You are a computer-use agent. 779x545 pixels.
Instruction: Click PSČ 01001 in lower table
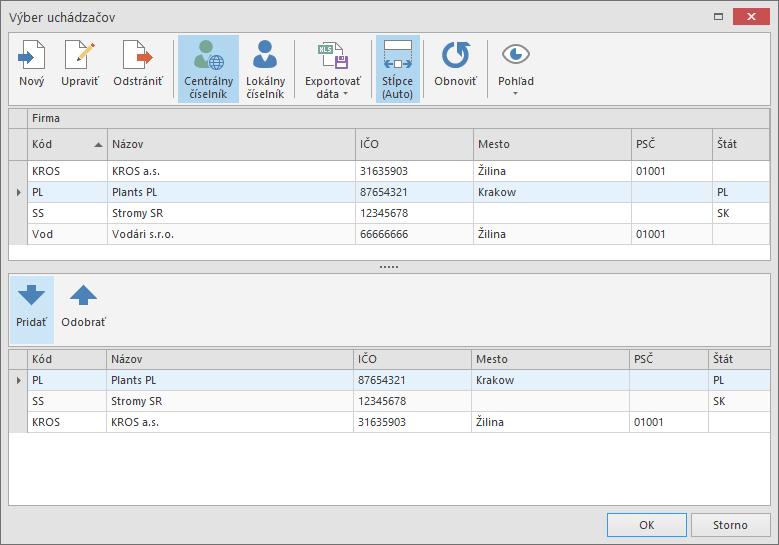click(669, 422)
